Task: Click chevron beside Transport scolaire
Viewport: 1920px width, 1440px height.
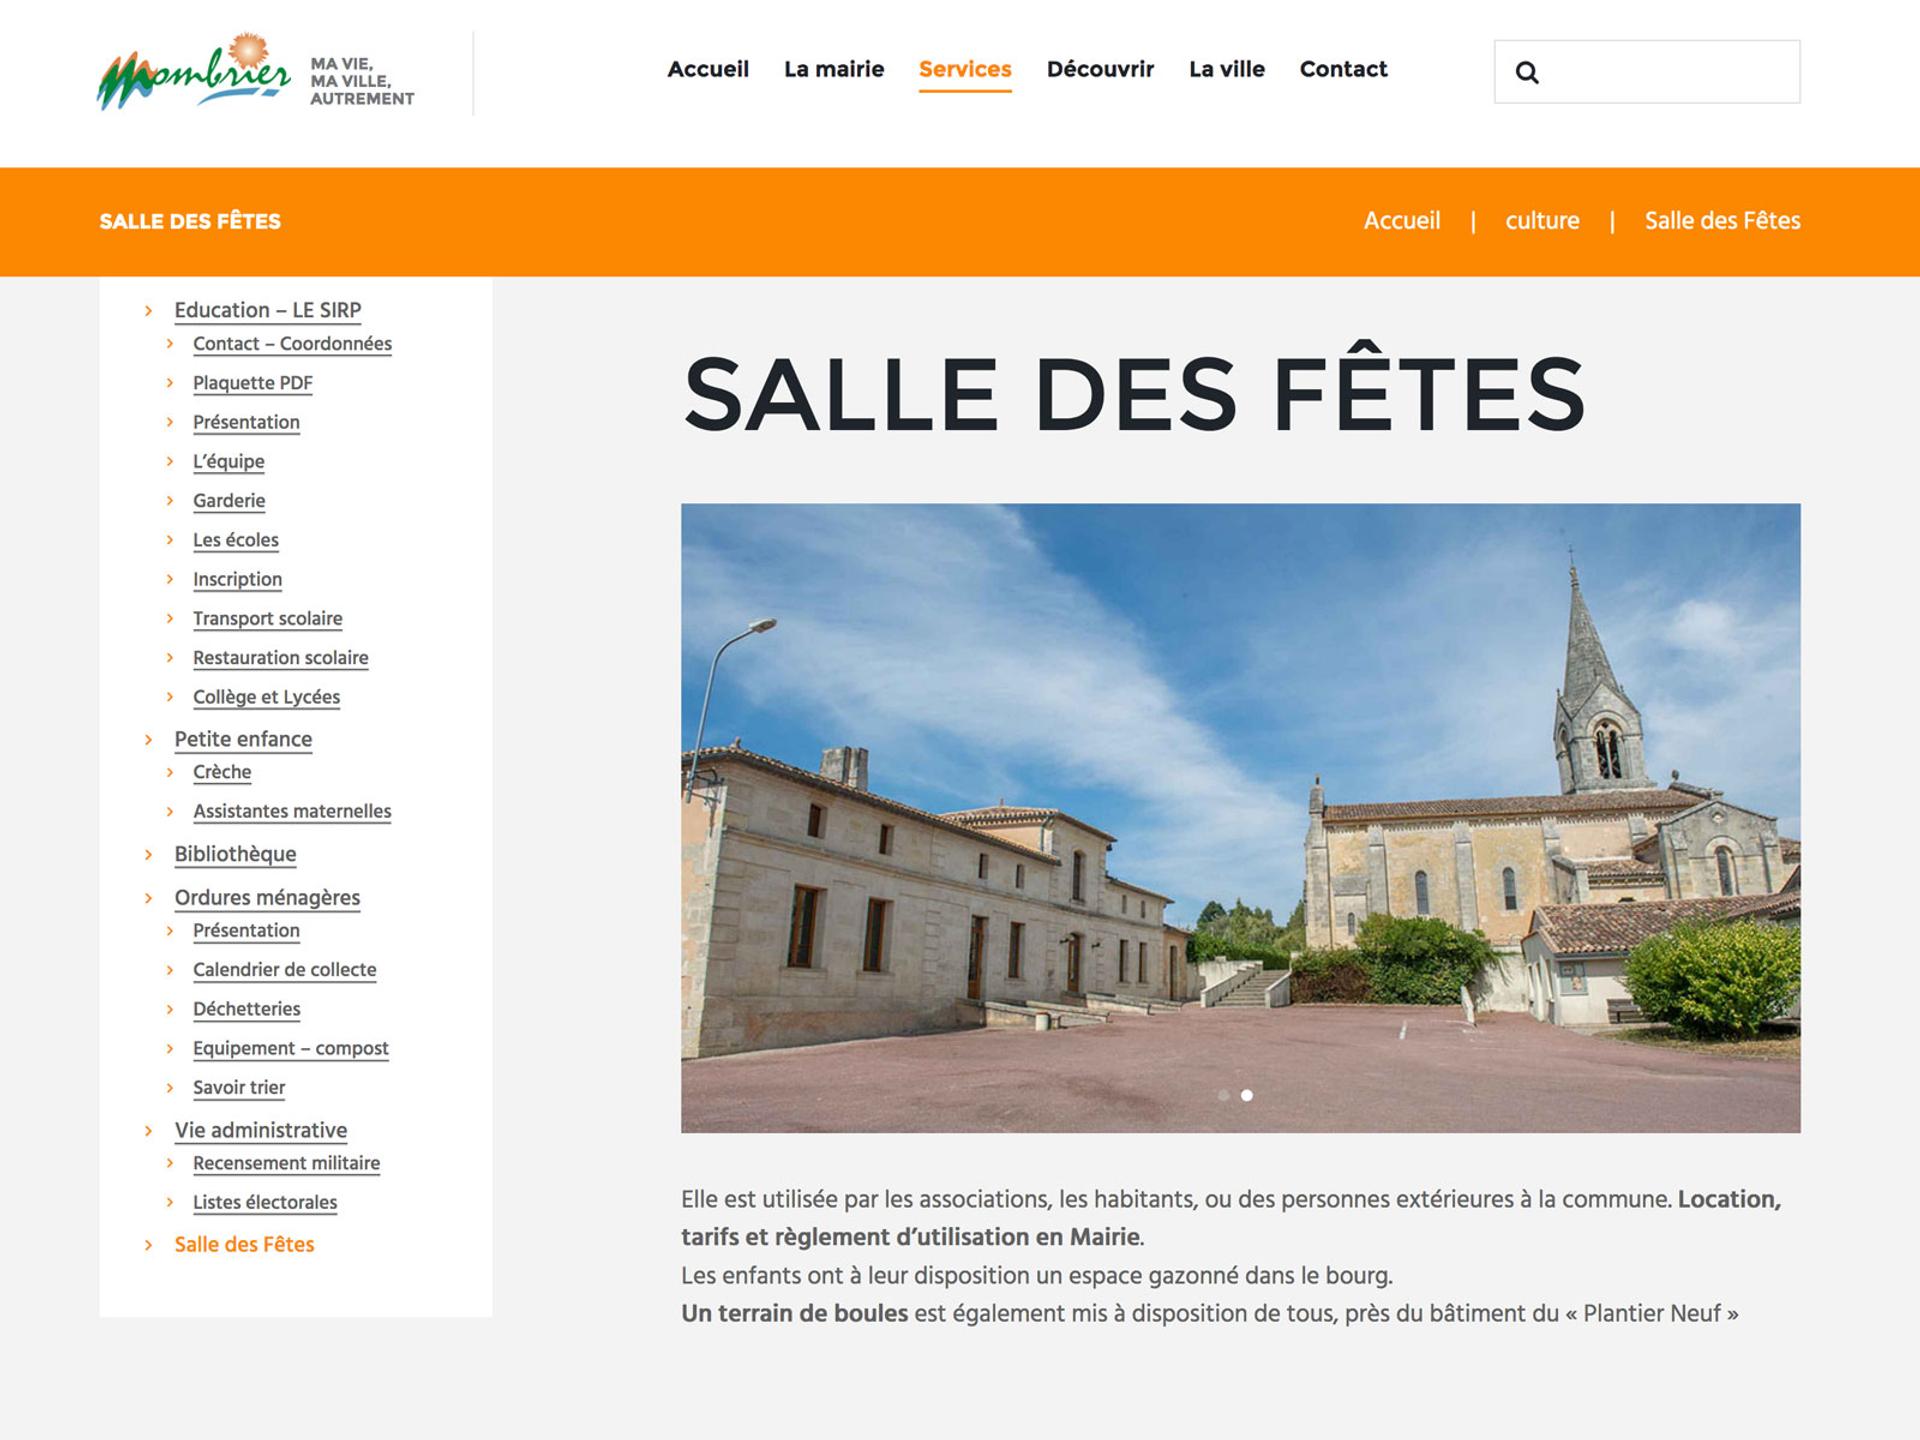Action: pos(170,618)
